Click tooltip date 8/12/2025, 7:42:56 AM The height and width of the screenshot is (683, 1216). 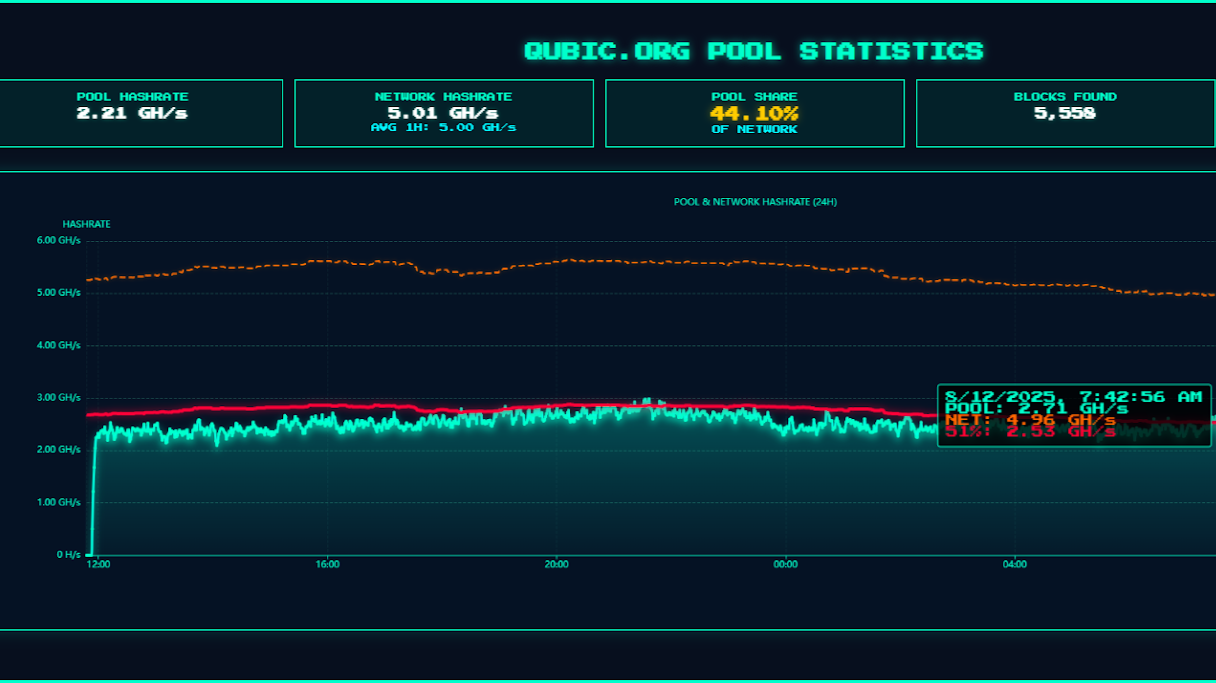pos(1074,397)
